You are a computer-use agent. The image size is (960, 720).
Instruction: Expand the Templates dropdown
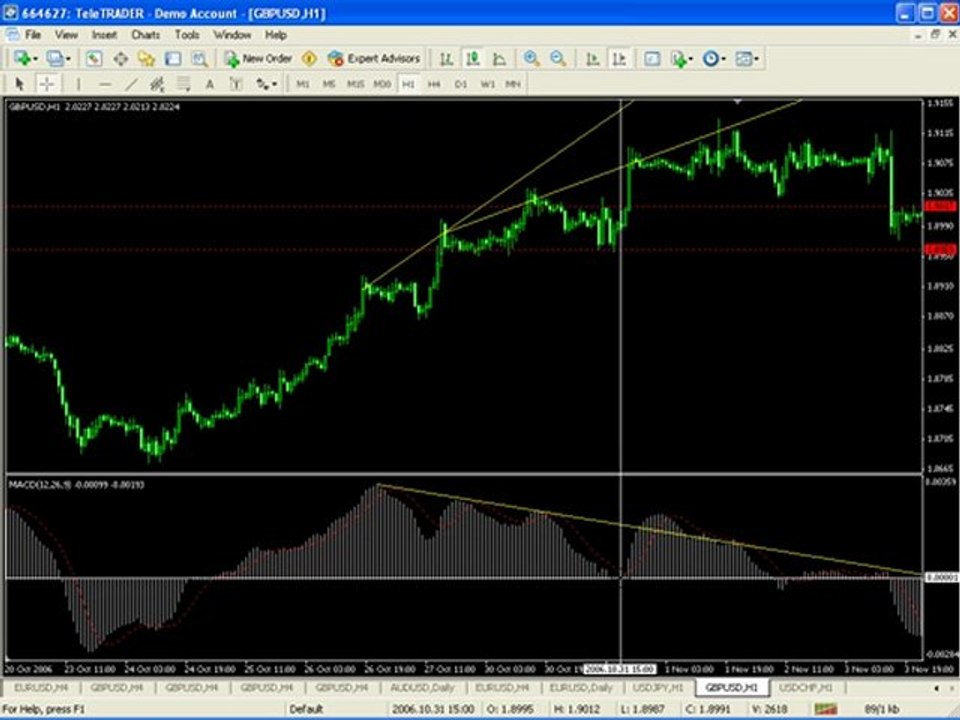pyautogui.click(x=756, y=59)
